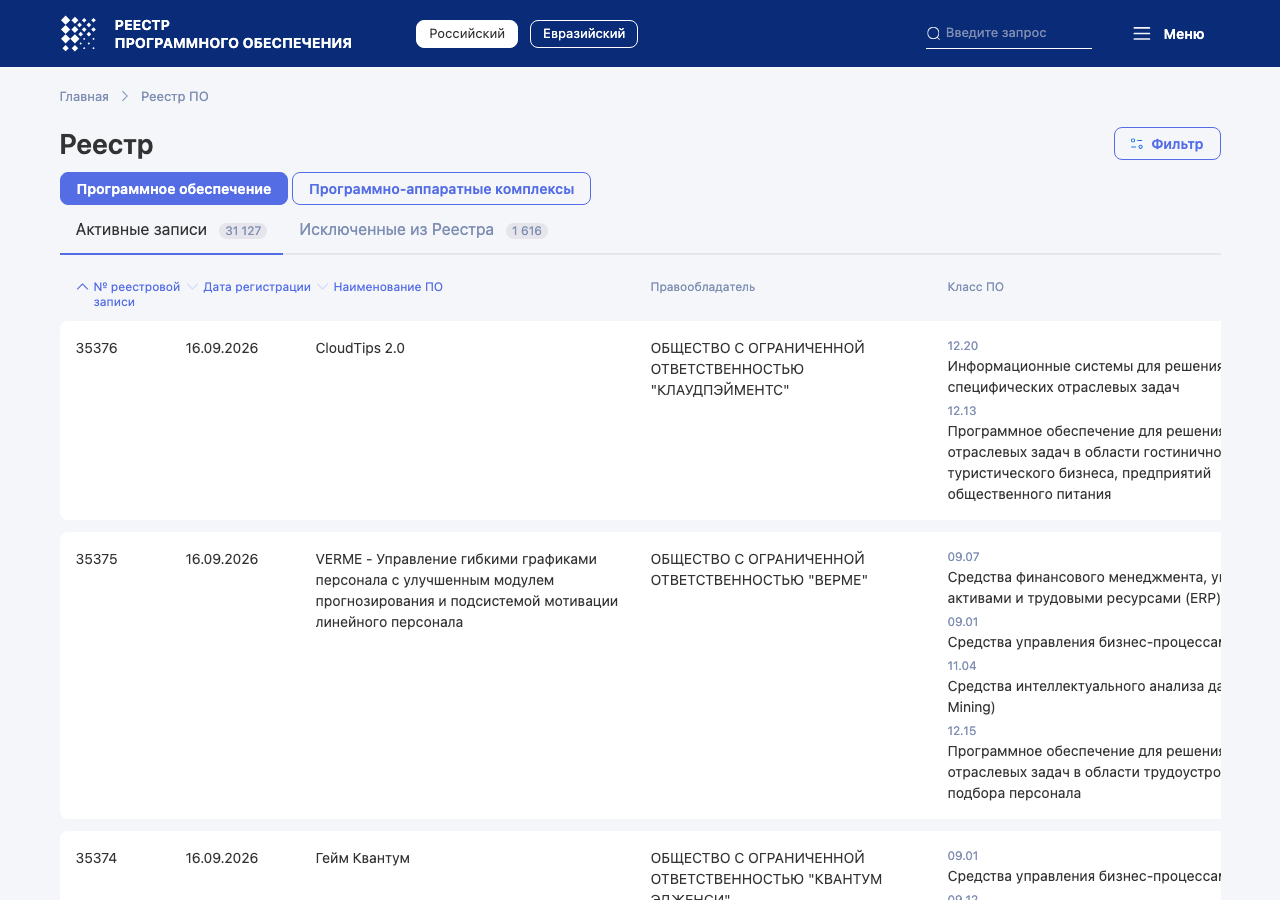This screenshot has width=1280, height=900.
Task: Click the Реестр ПО breadcrumb
Action: (175, 97)
